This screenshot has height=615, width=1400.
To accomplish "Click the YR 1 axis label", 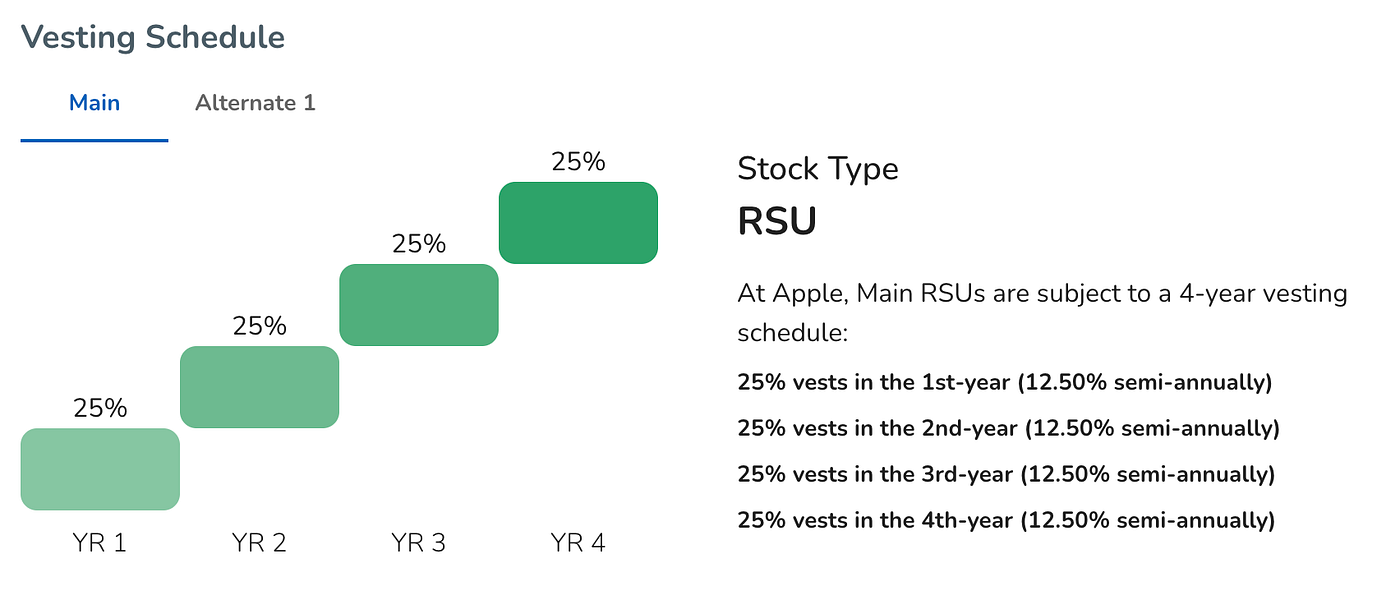I will click(x=100, y=543).
